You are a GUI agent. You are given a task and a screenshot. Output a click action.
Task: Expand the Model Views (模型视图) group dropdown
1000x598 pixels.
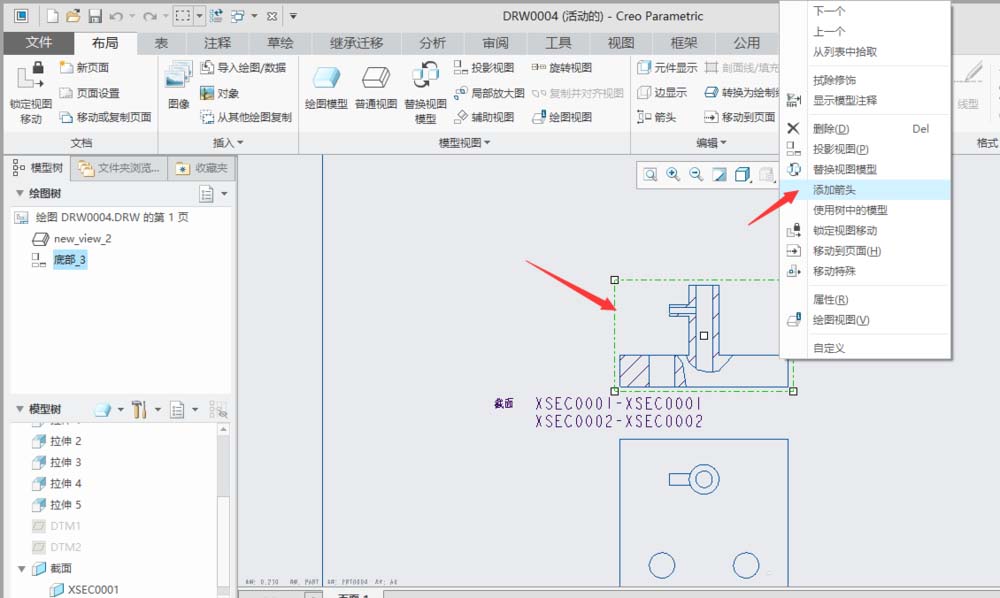[x=464, y=143]
